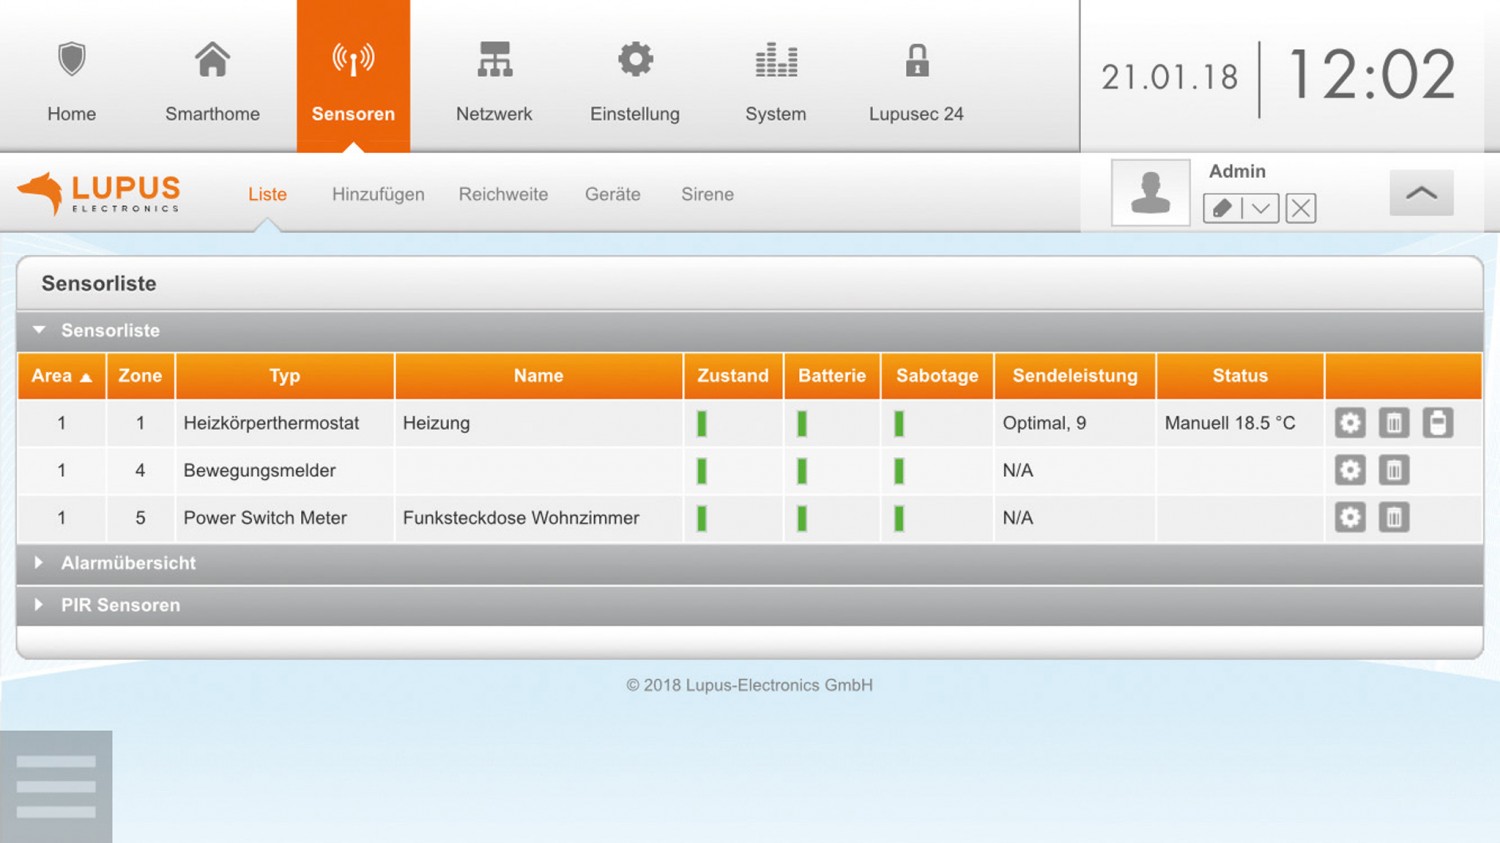The image size is (1500, 843).
Task: Delete the Bewegungsmelder sensor
Action: pos(1394,470)
